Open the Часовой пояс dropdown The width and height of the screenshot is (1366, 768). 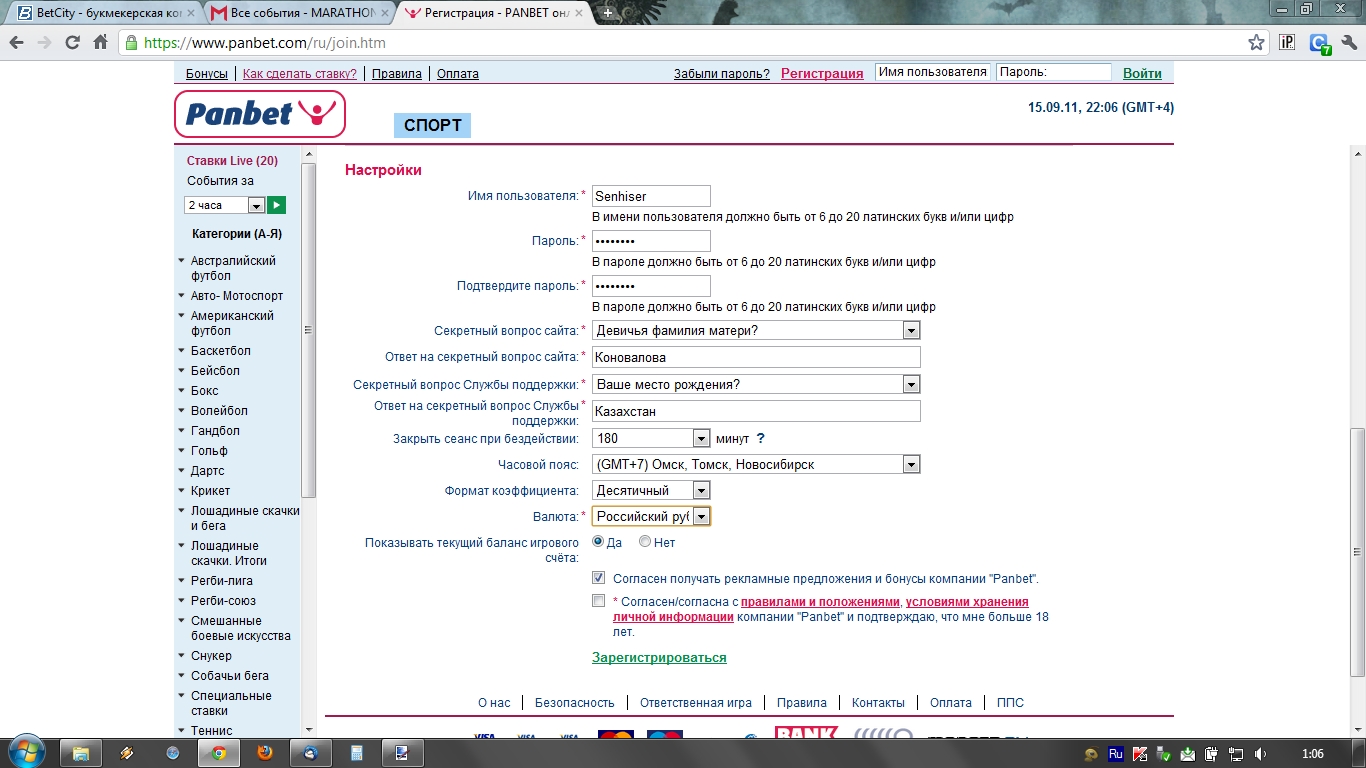pyautogui.click(x=756, y=464)
